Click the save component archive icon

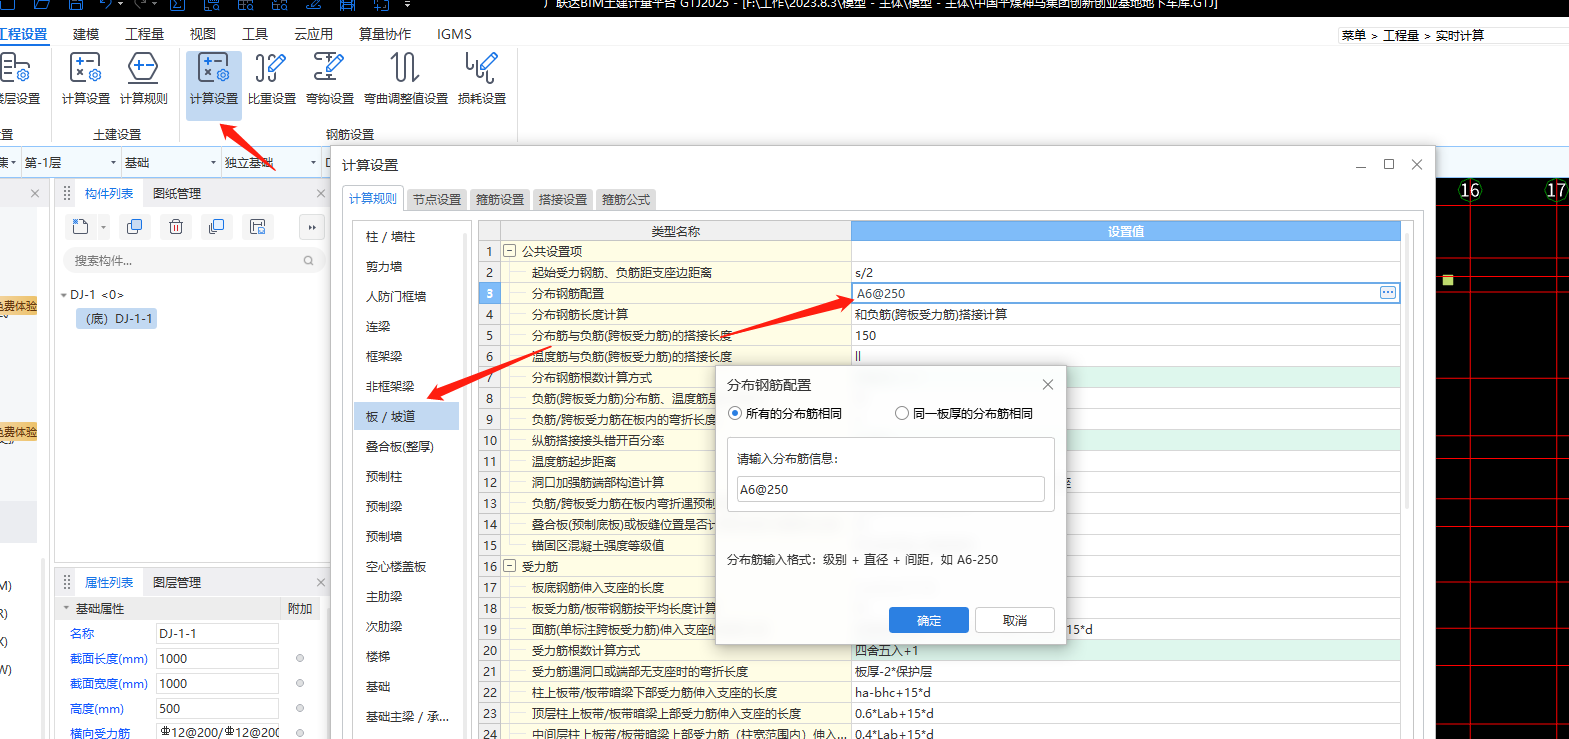(x=257, y=227)
